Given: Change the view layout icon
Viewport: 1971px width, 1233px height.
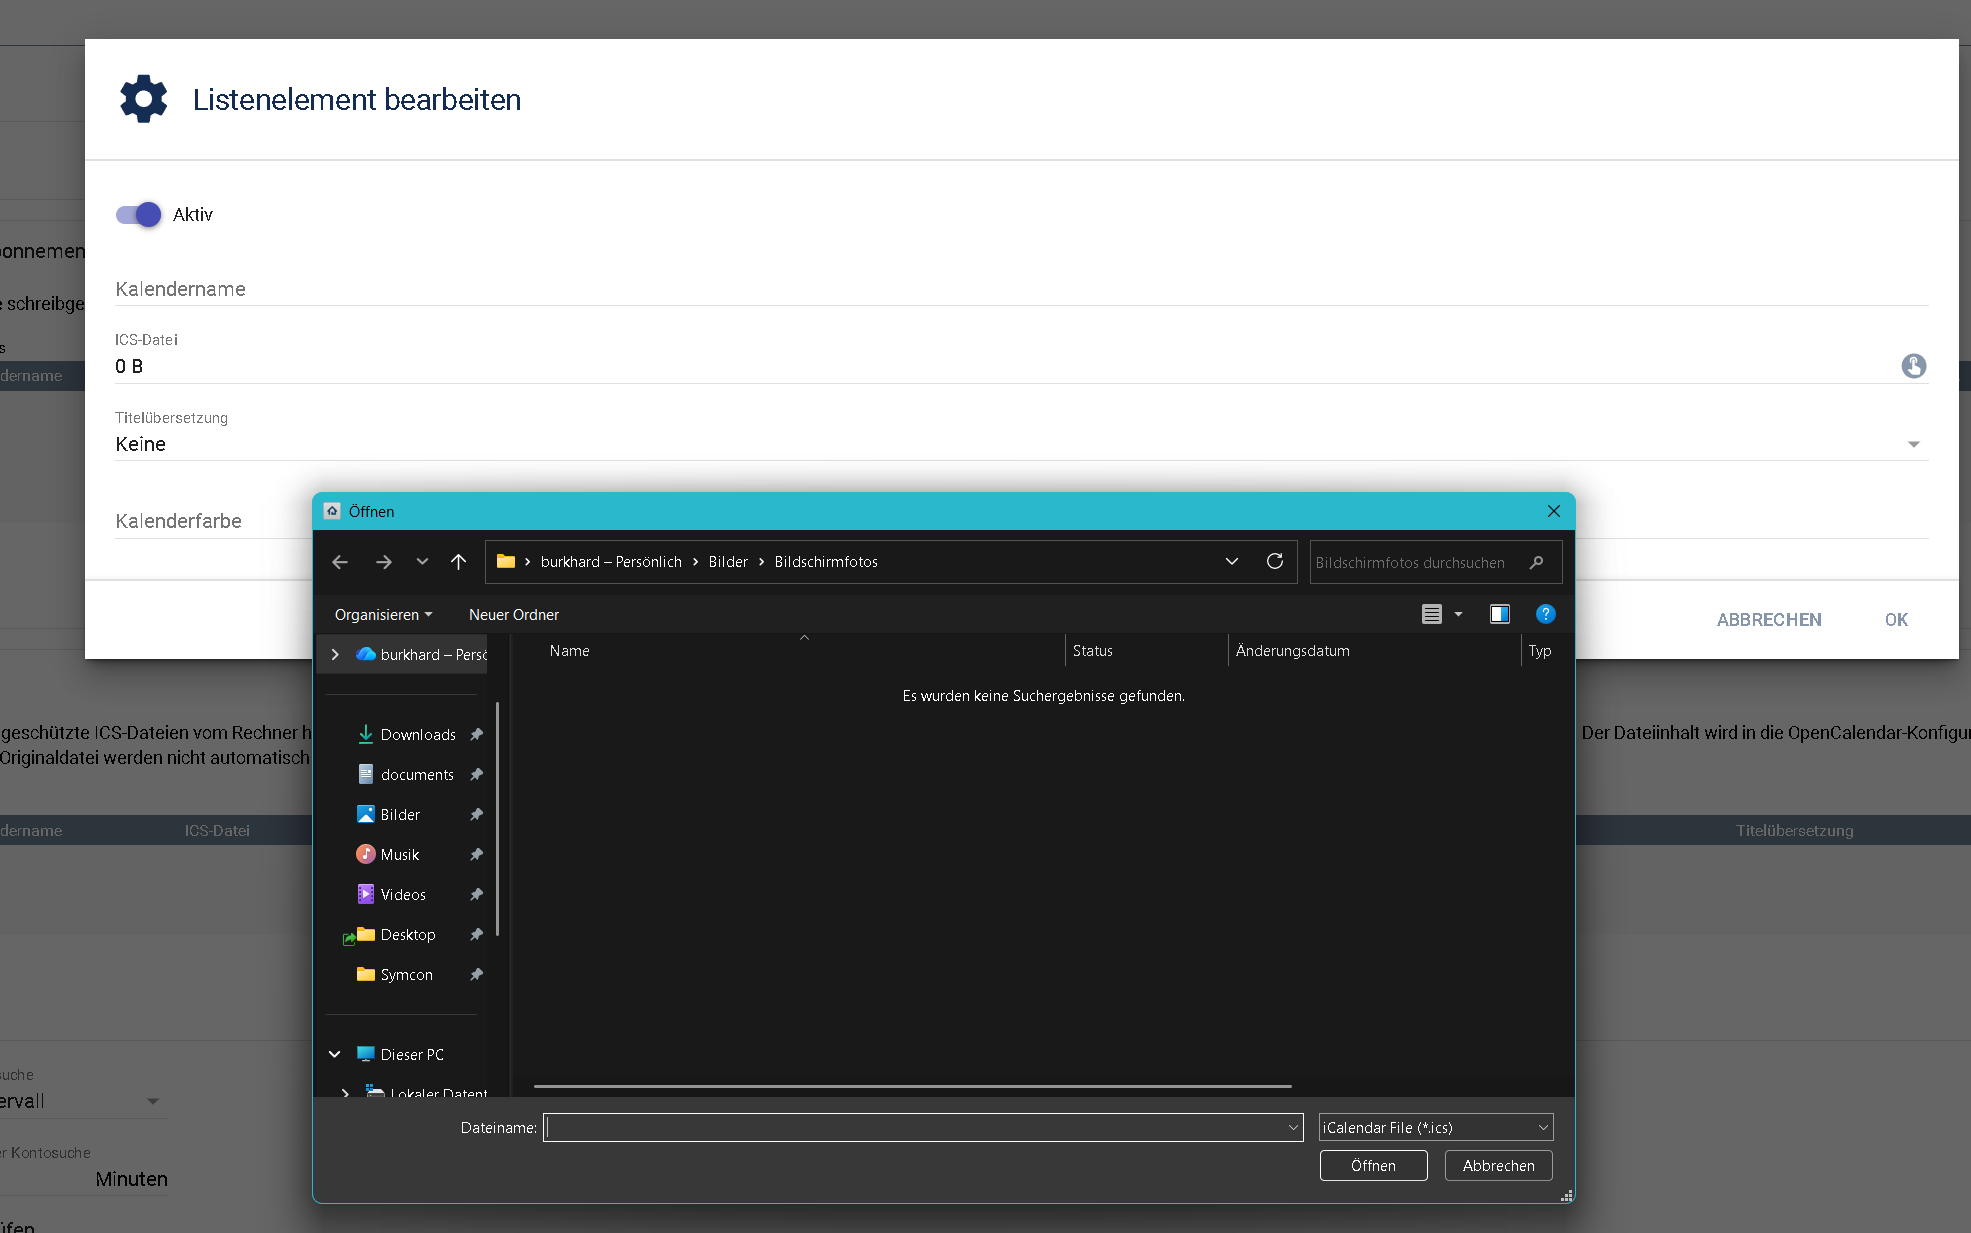Looking at the screenshot, I should (1432, 614).
